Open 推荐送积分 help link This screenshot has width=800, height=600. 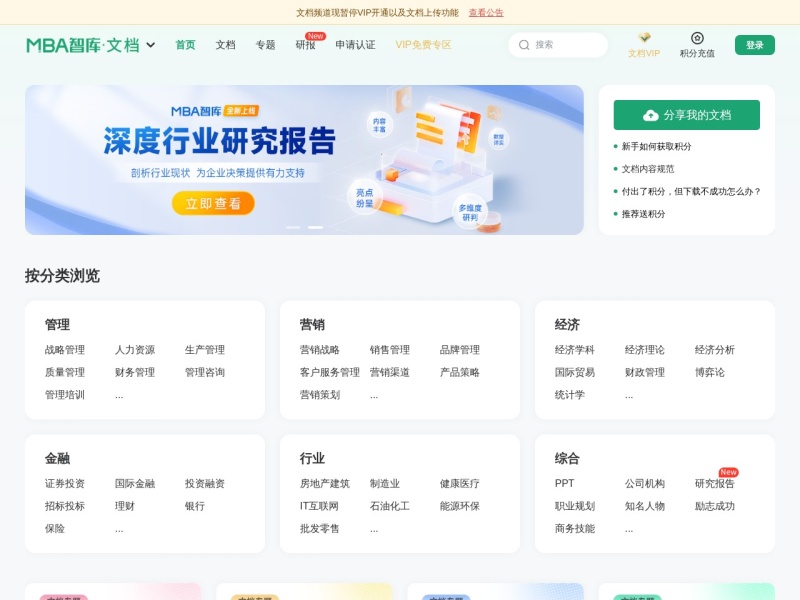(643, 214)
